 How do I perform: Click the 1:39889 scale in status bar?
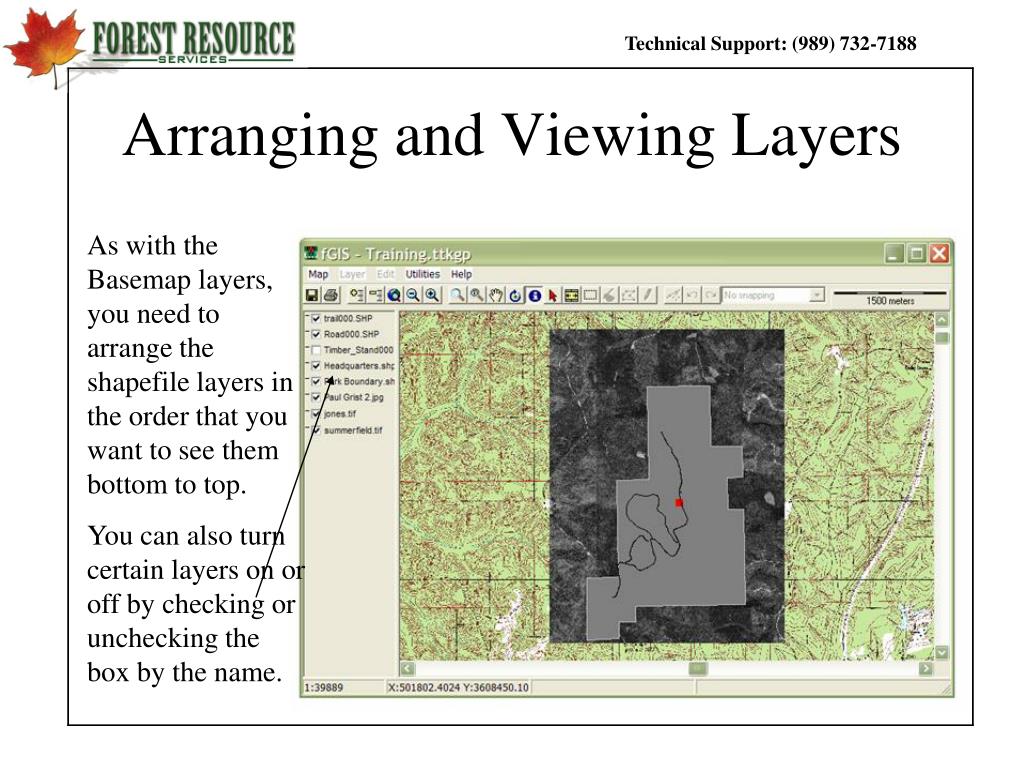(x=324, y=688)
